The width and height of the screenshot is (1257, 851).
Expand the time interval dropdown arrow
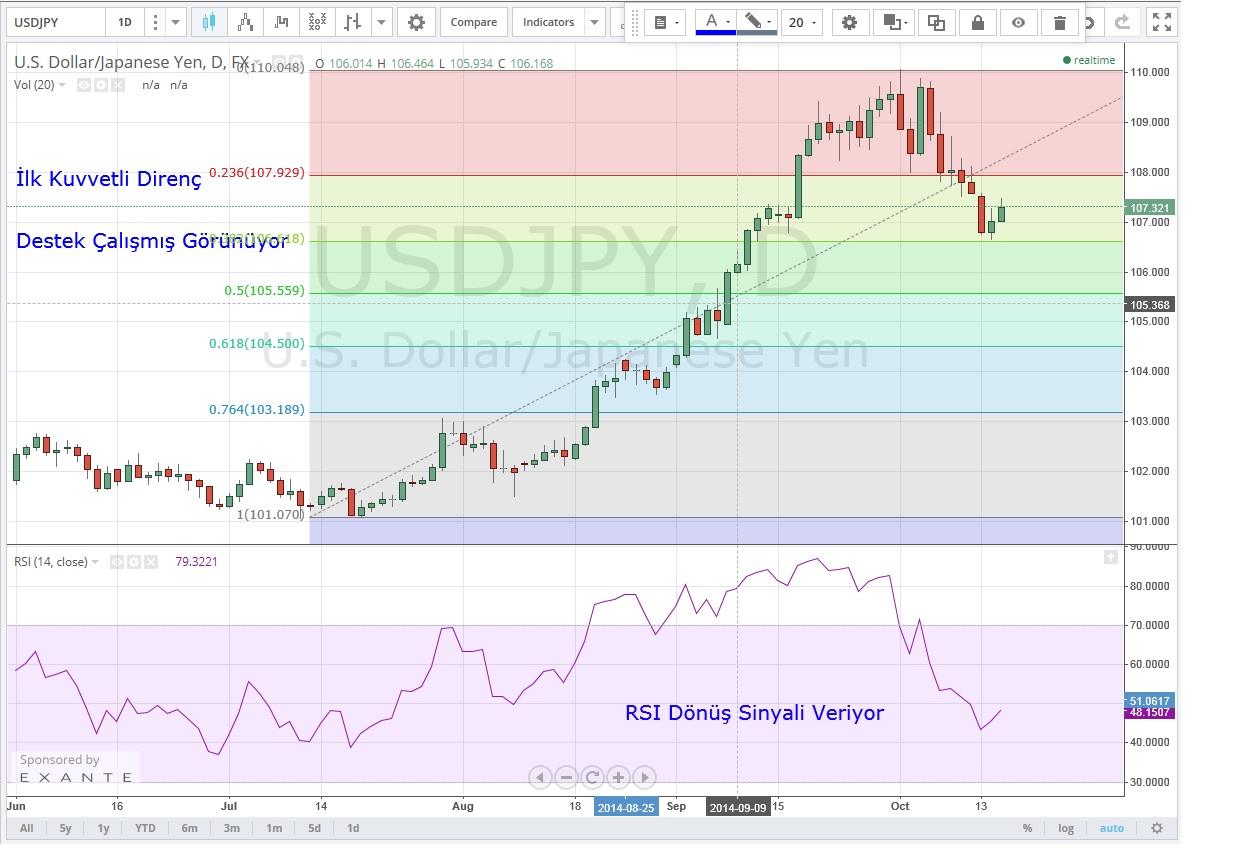176,22
